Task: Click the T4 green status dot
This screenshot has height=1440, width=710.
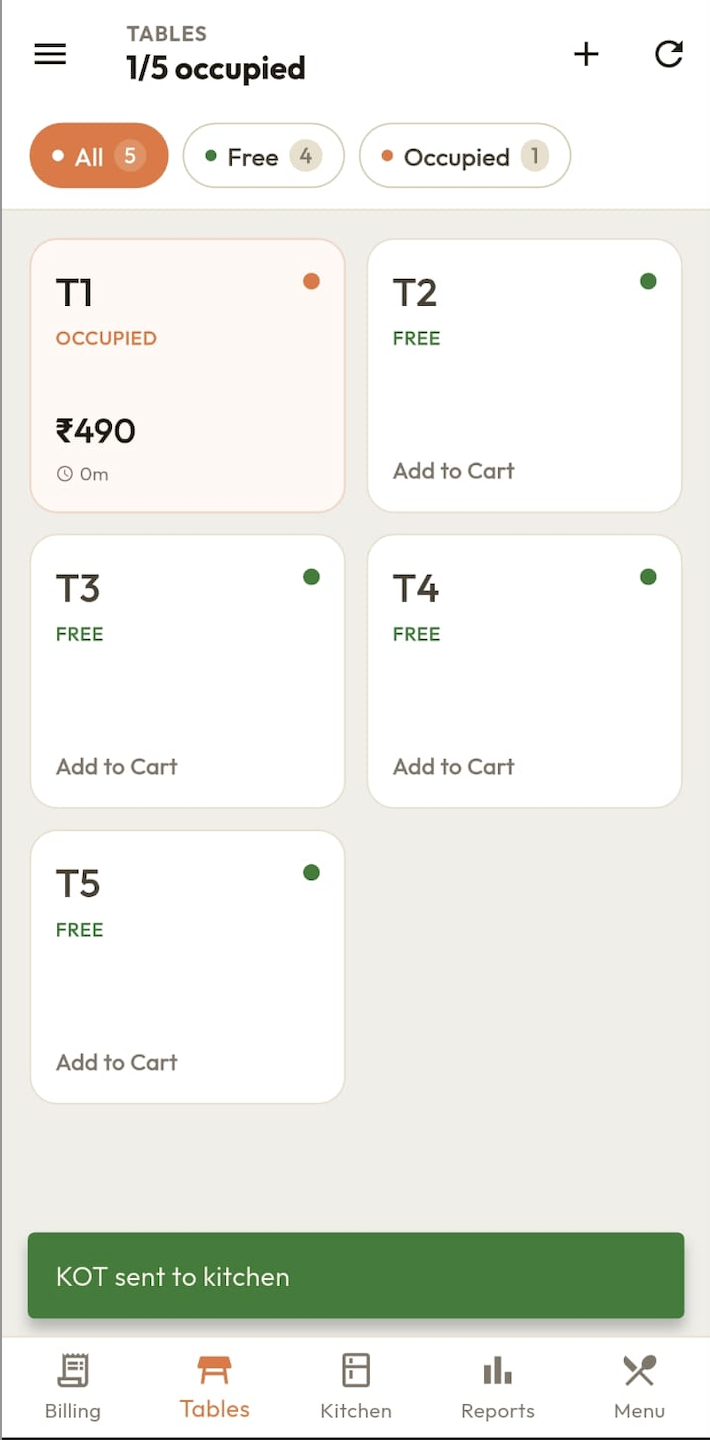Action: tap(648, 577)
